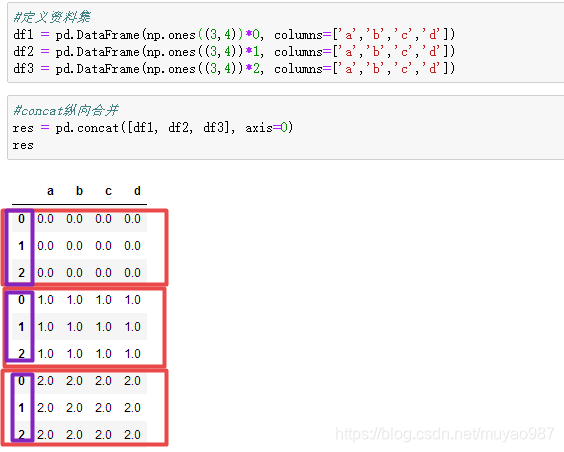Click index label 2 of the 1.0 rows
Image resolution: width=564 pixels, height=452 pixels.
[x=22, y=353]
